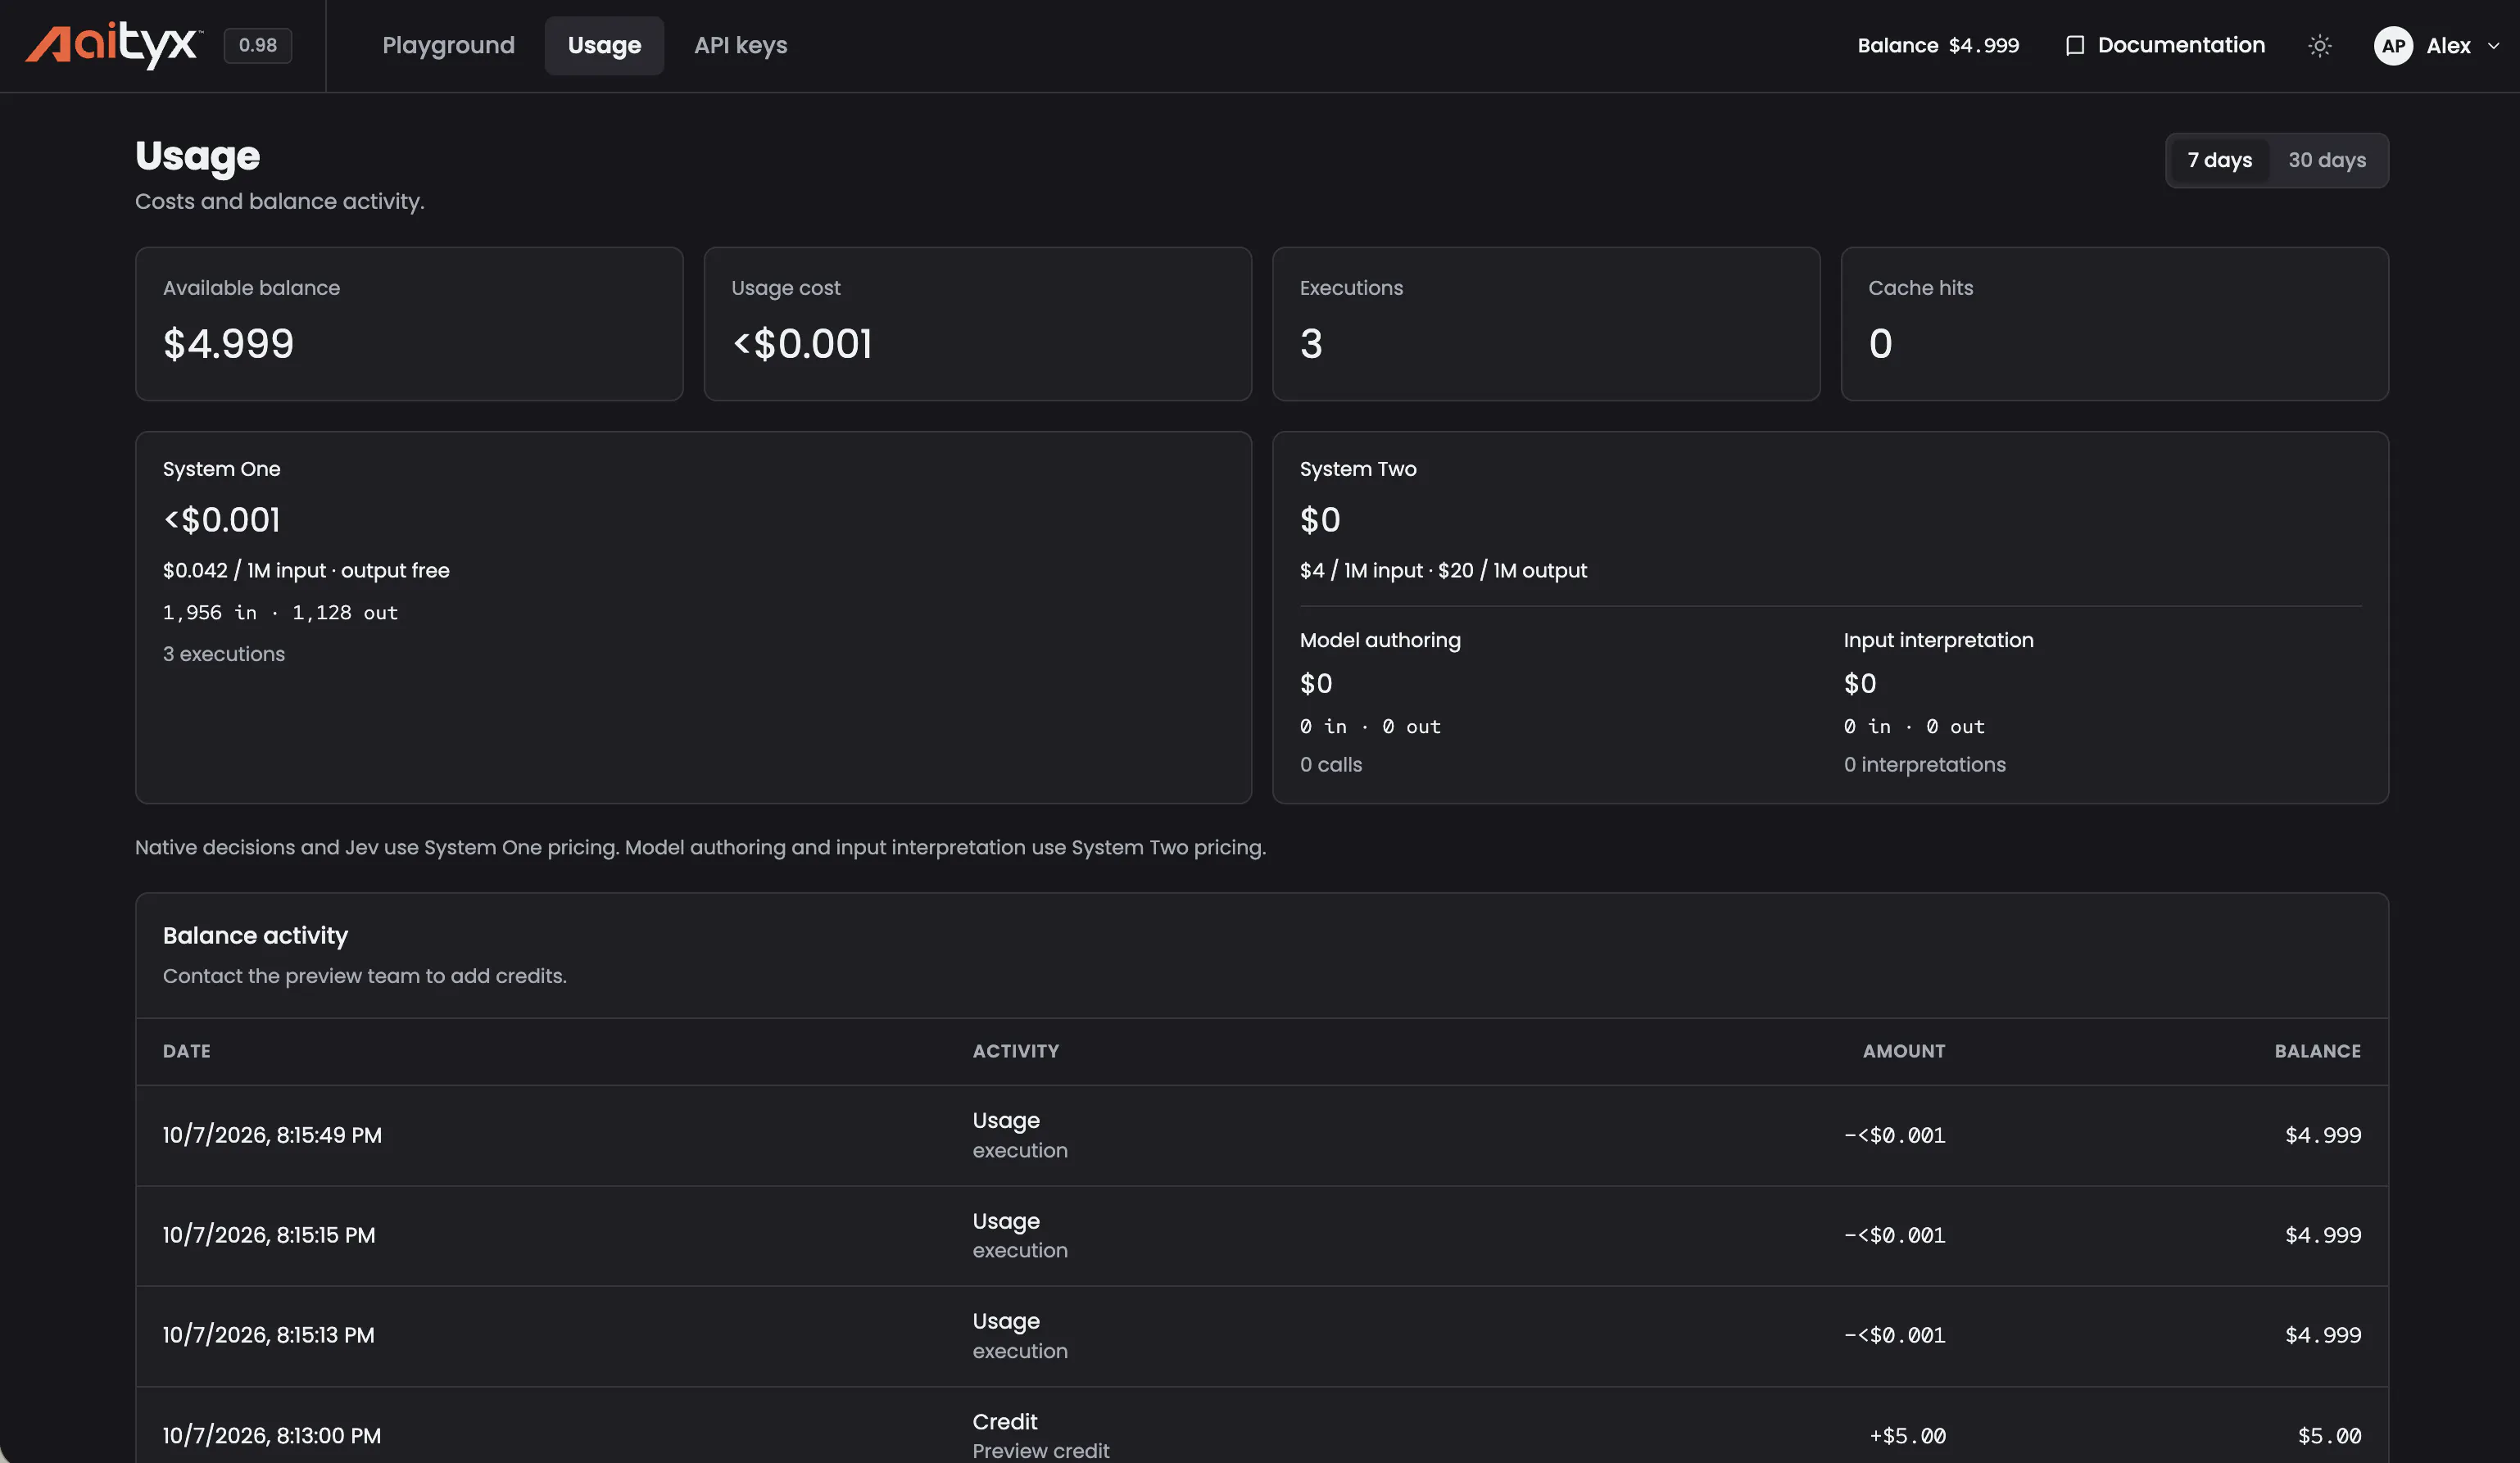
Task: Click the DATE column header
Action: click(x=187, y=1051)
